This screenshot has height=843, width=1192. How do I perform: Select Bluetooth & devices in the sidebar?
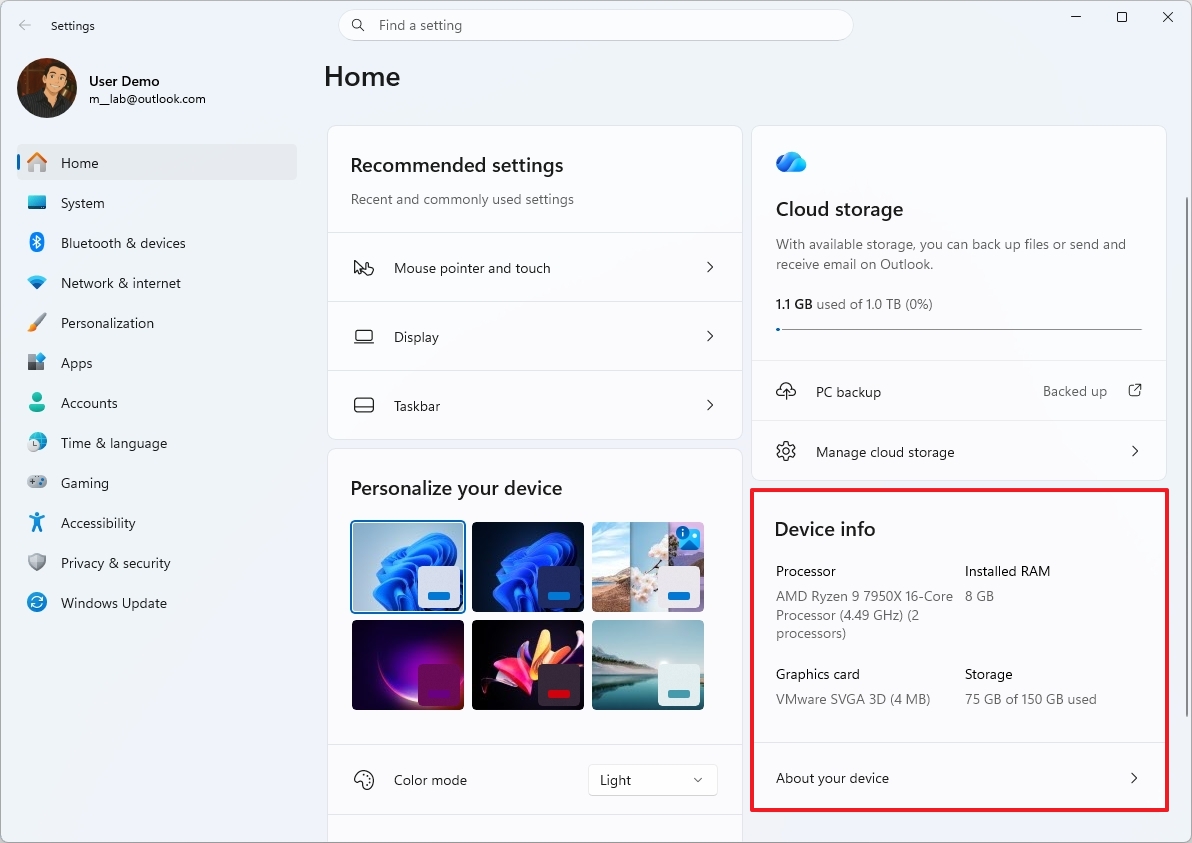coord(123,243)
